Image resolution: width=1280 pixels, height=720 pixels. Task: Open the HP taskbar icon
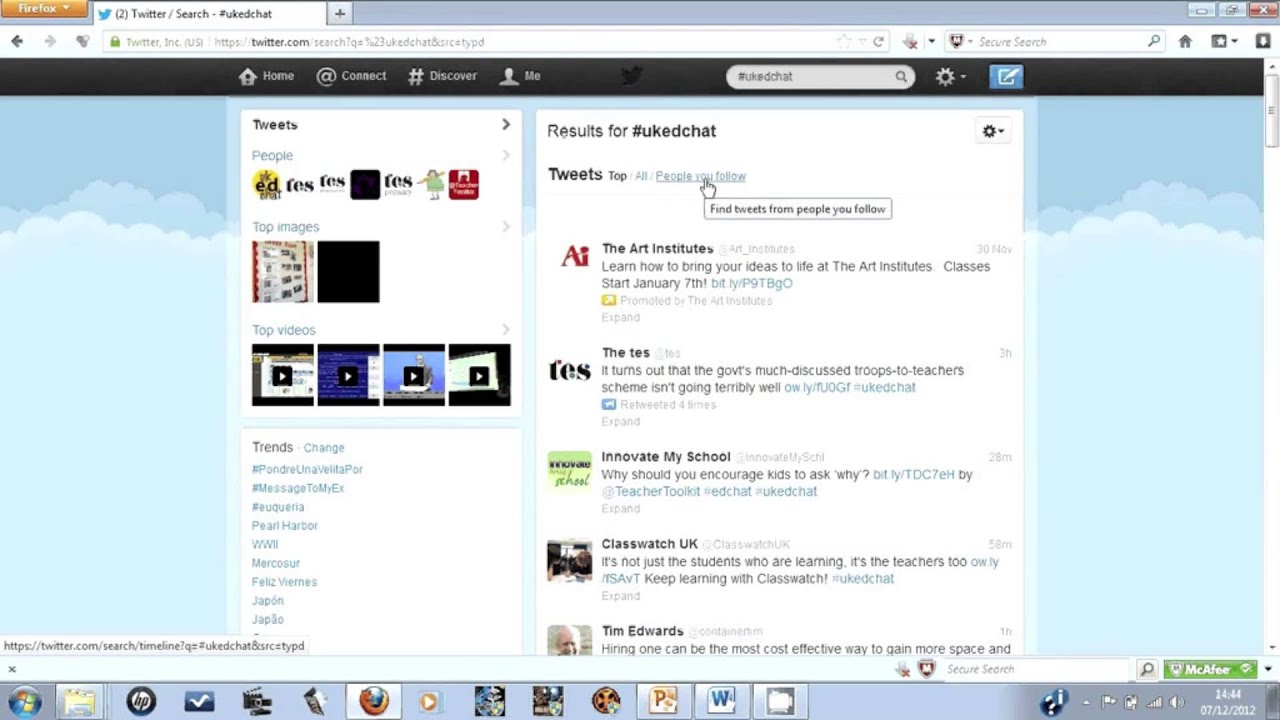(141, 701)
